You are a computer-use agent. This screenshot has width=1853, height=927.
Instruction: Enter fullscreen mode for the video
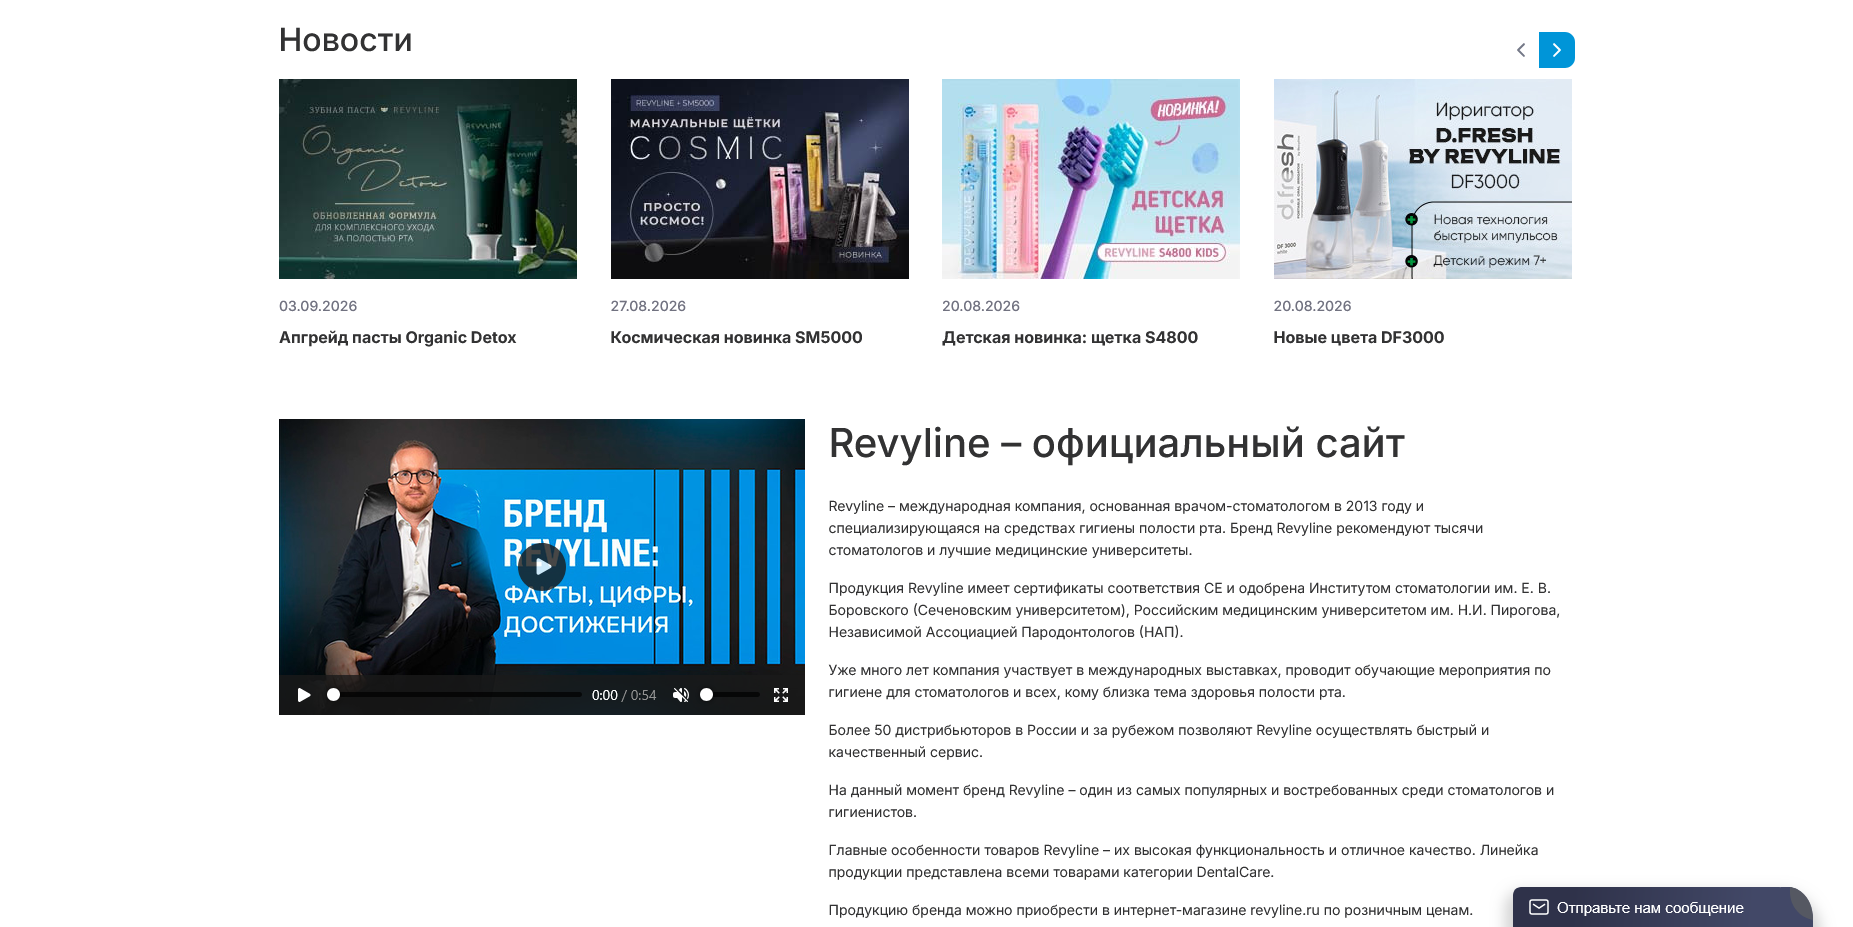coord(781,695)
